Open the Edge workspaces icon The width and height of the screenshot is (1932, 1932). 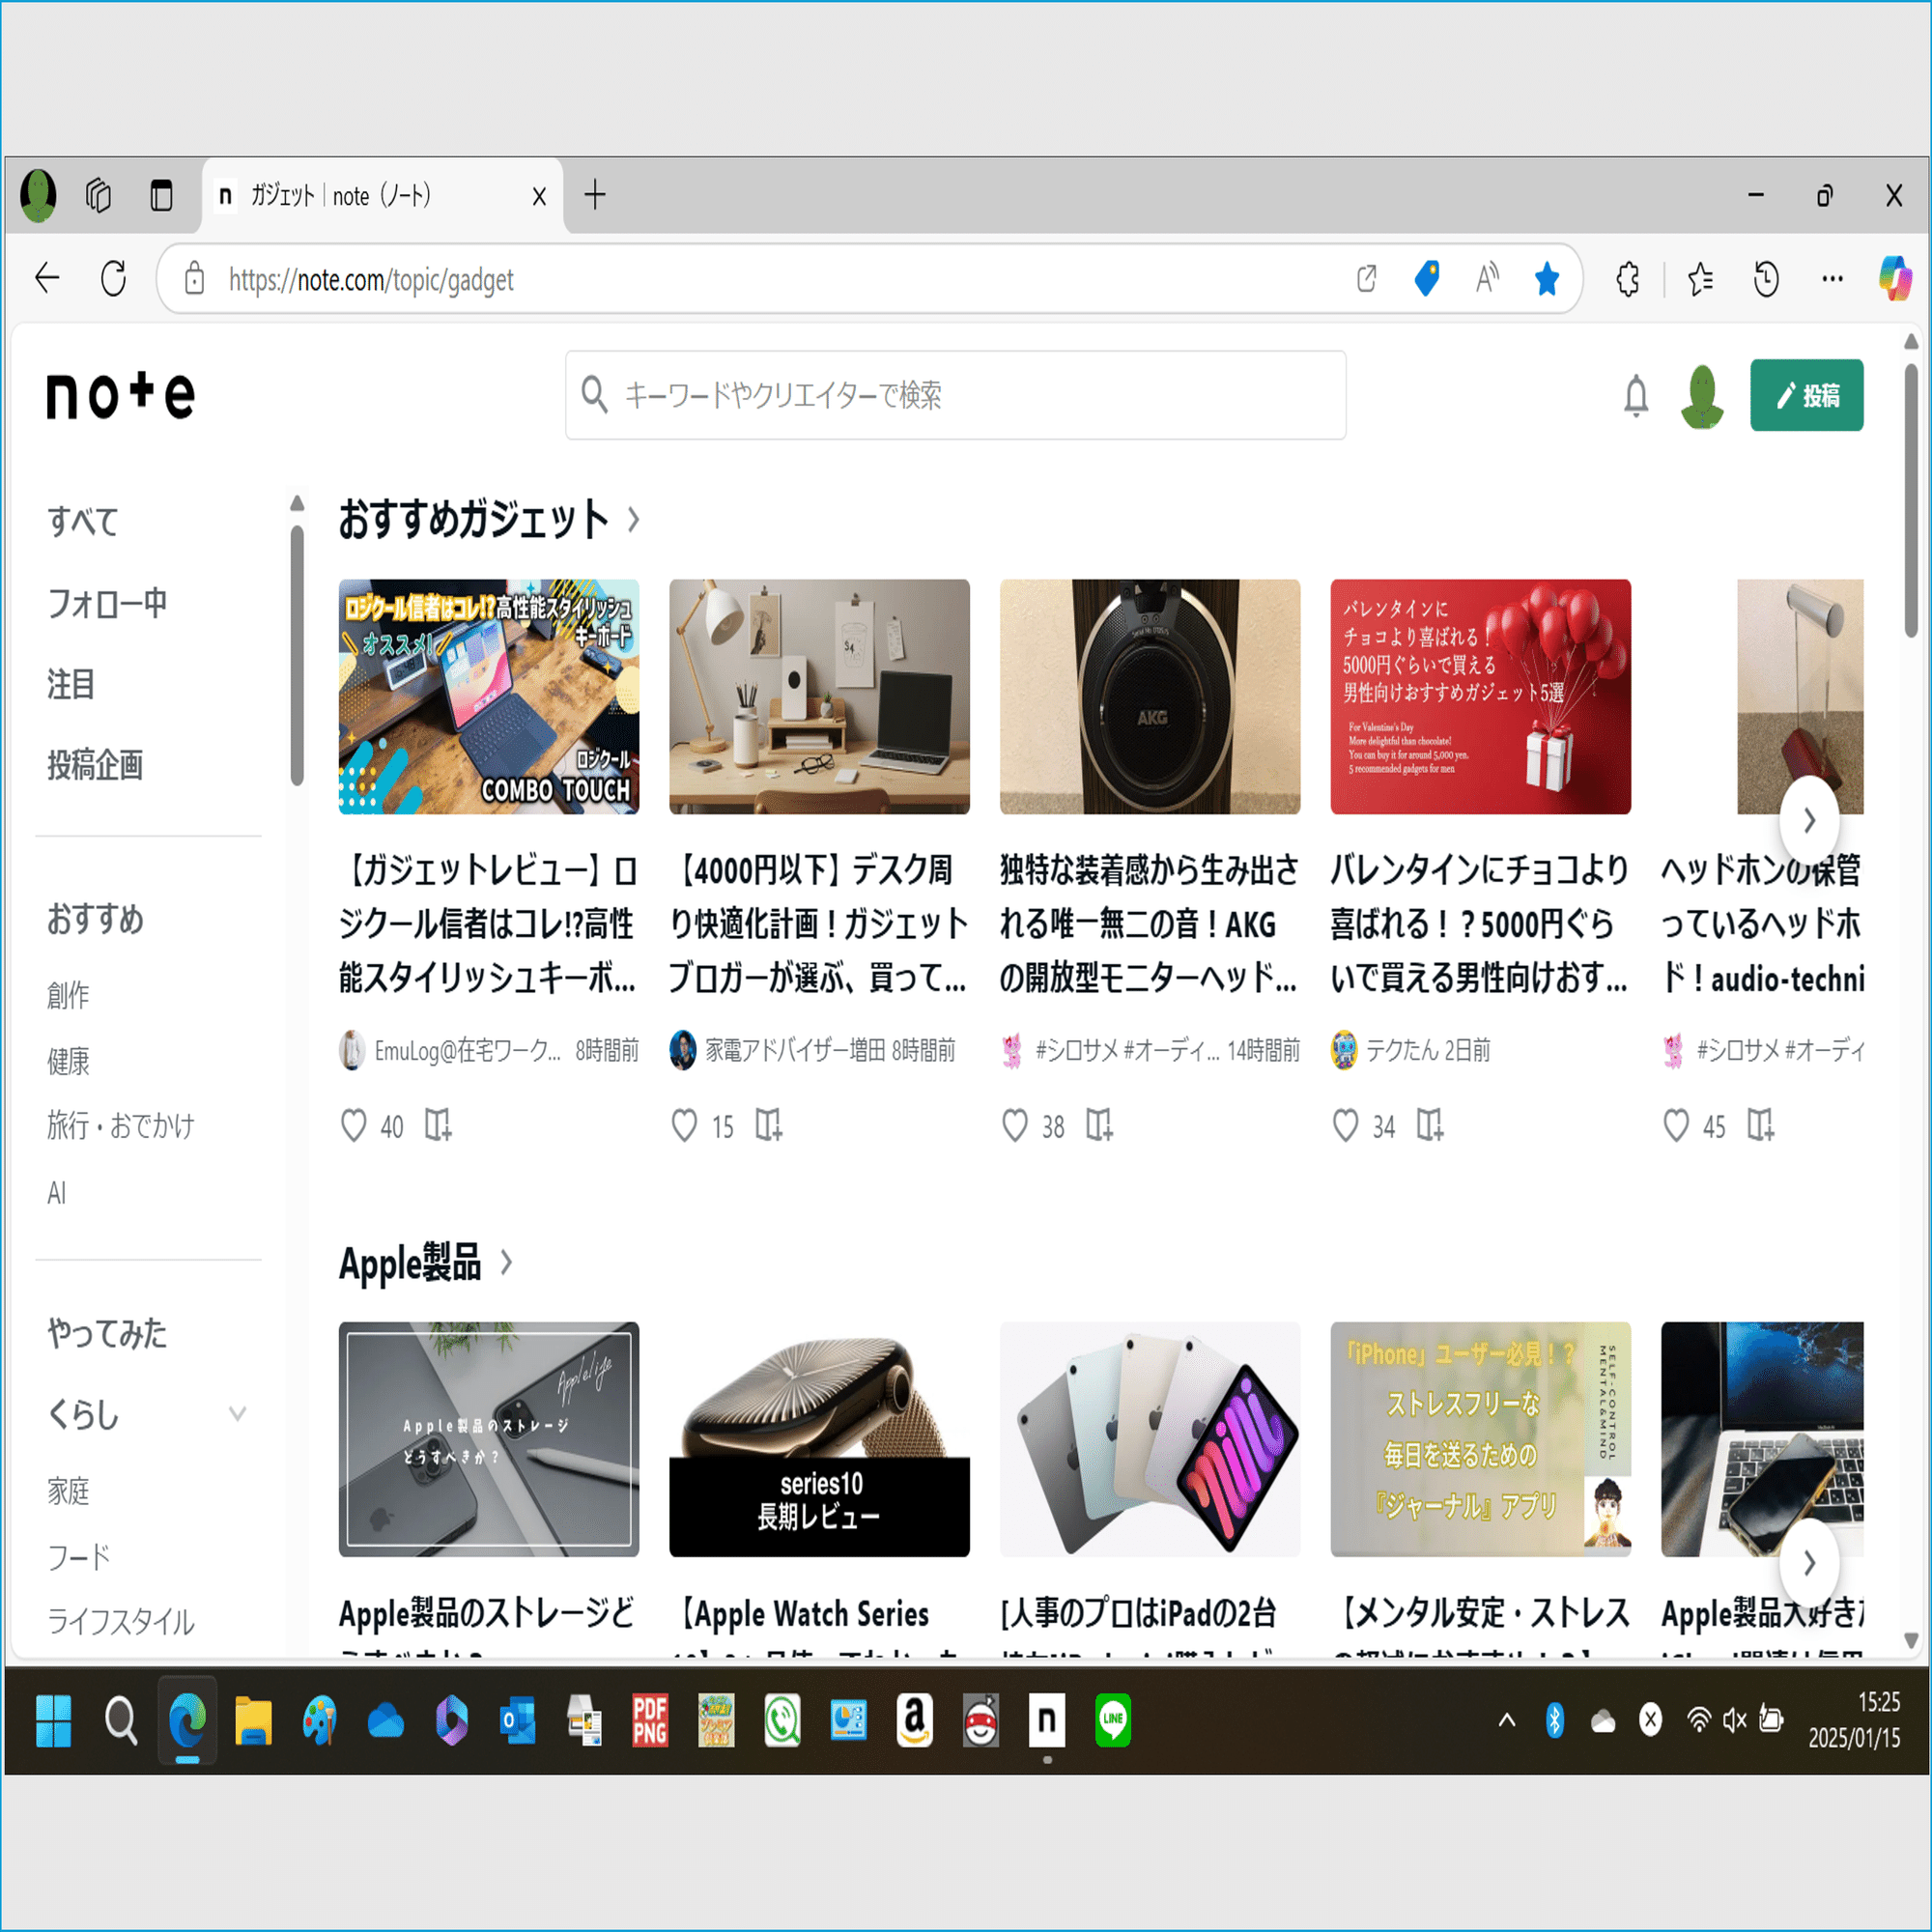tap(98, 195)
